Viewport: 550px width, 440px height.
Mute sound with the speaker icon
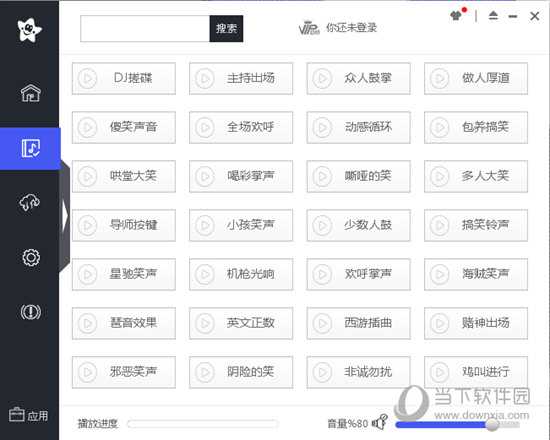(380, 422)
